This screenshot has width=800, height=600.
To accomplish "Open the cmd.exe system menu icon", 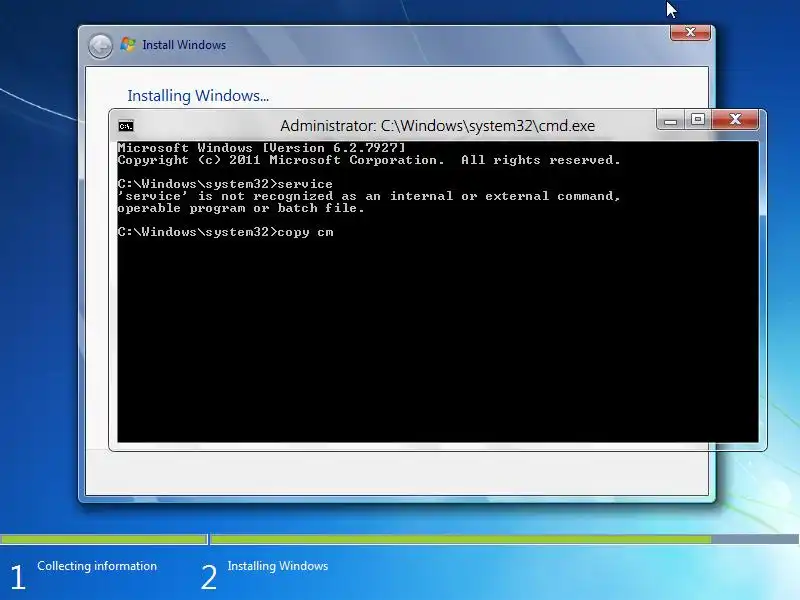I will tap(126, 126).
